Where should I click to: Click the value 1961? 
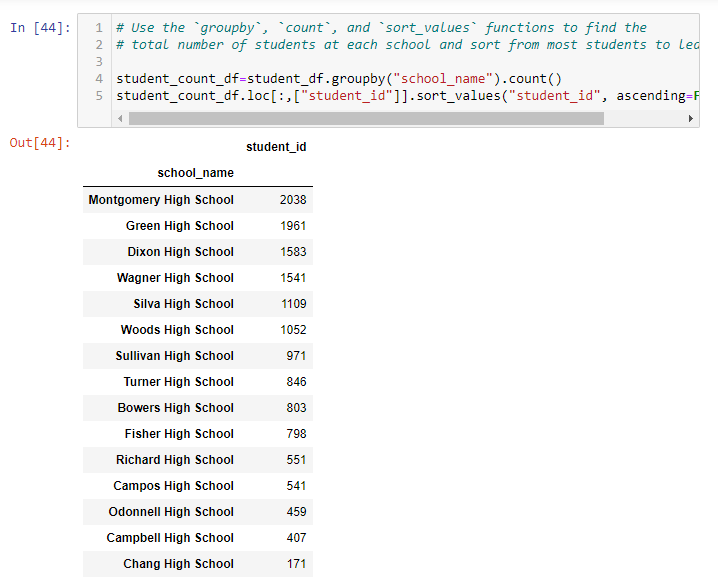click(293, 226)
